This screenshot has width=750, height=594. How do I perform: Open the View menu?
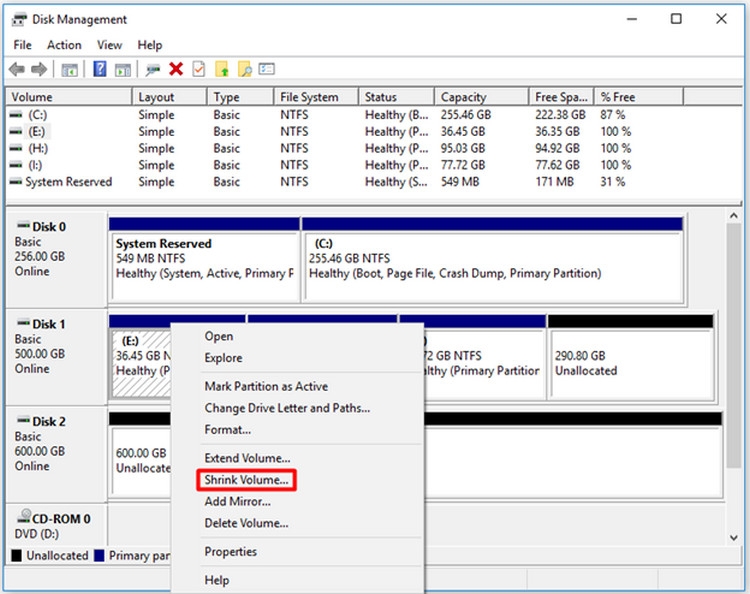[110, 45]
